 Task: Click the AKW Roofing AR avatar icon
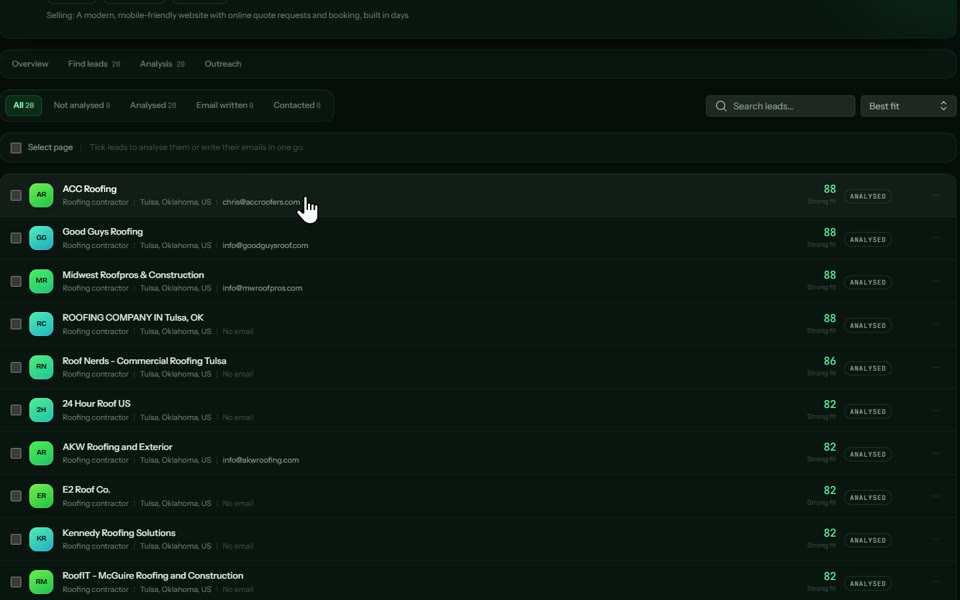click(41, 453)
